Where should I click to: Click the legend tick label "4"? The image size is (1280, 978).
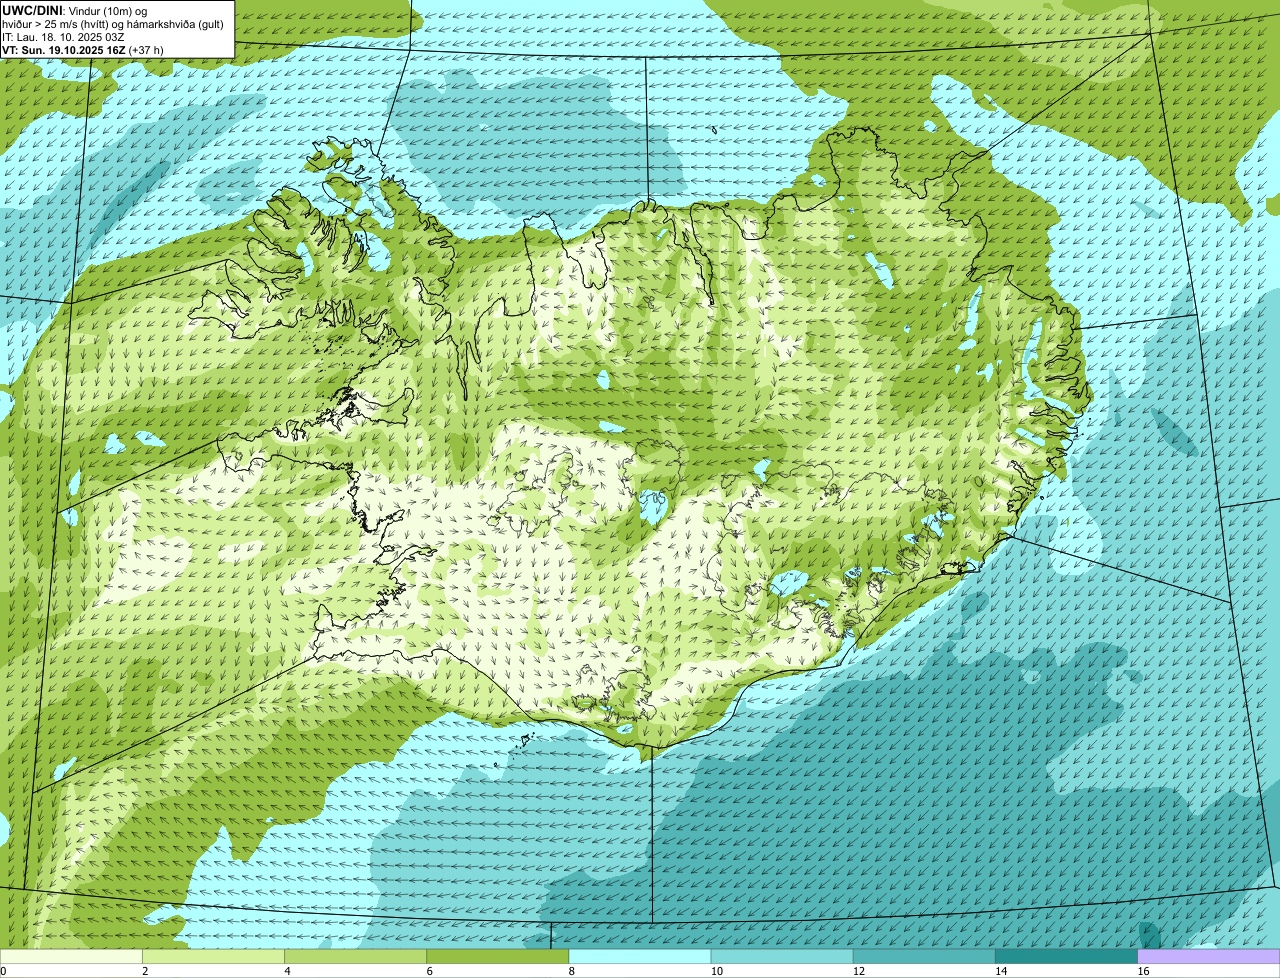pyautogui.click(x=287, y=971)
